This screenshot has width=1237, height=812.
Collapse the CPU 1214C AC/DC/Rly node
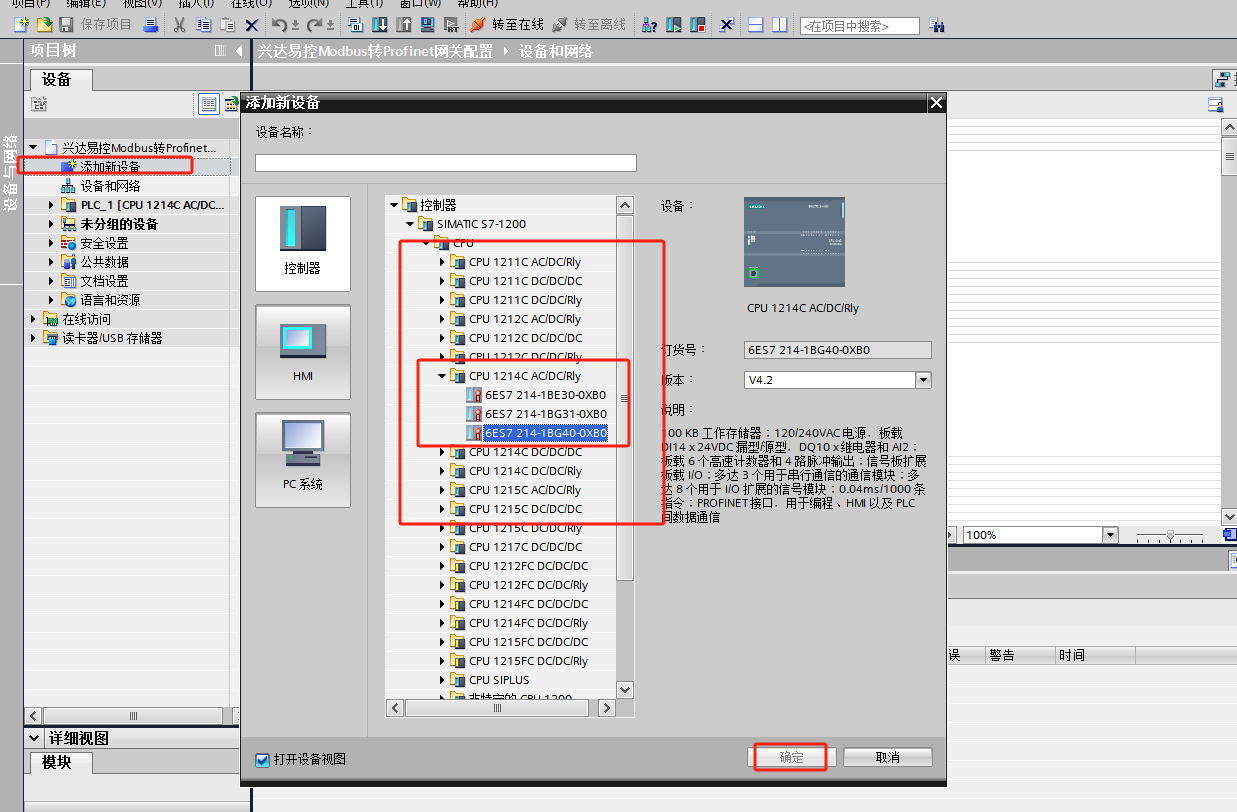pyautogui.click(x=442, y=376)
